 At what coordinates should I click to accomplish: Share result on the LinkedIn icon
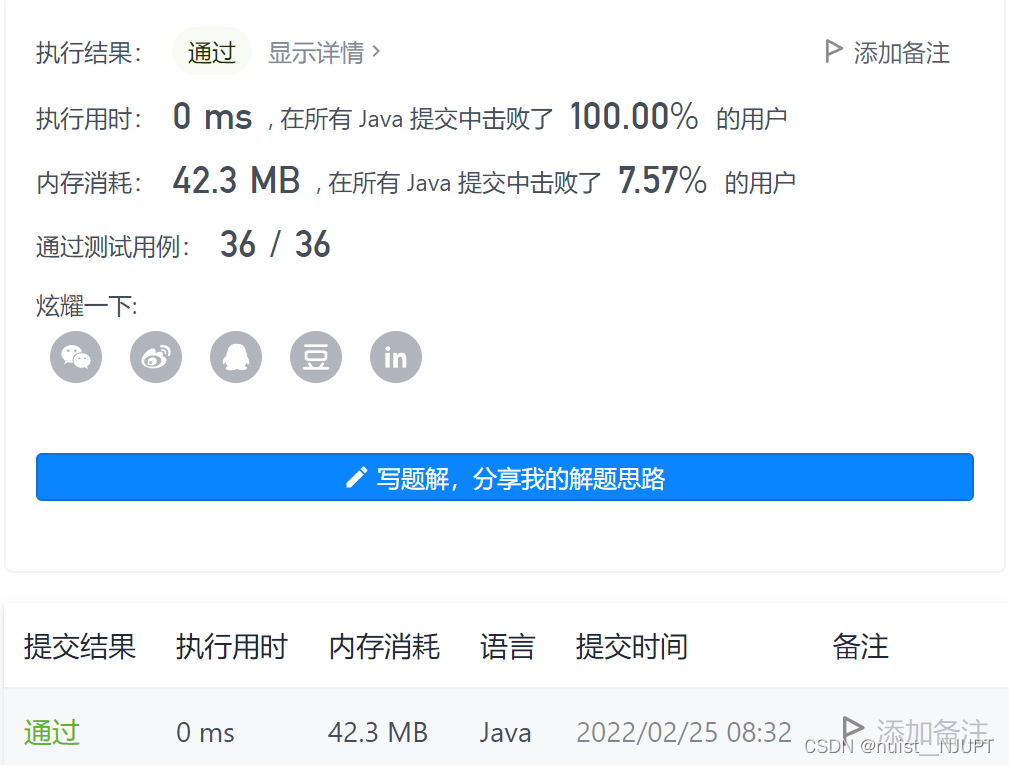pos(395,357)
